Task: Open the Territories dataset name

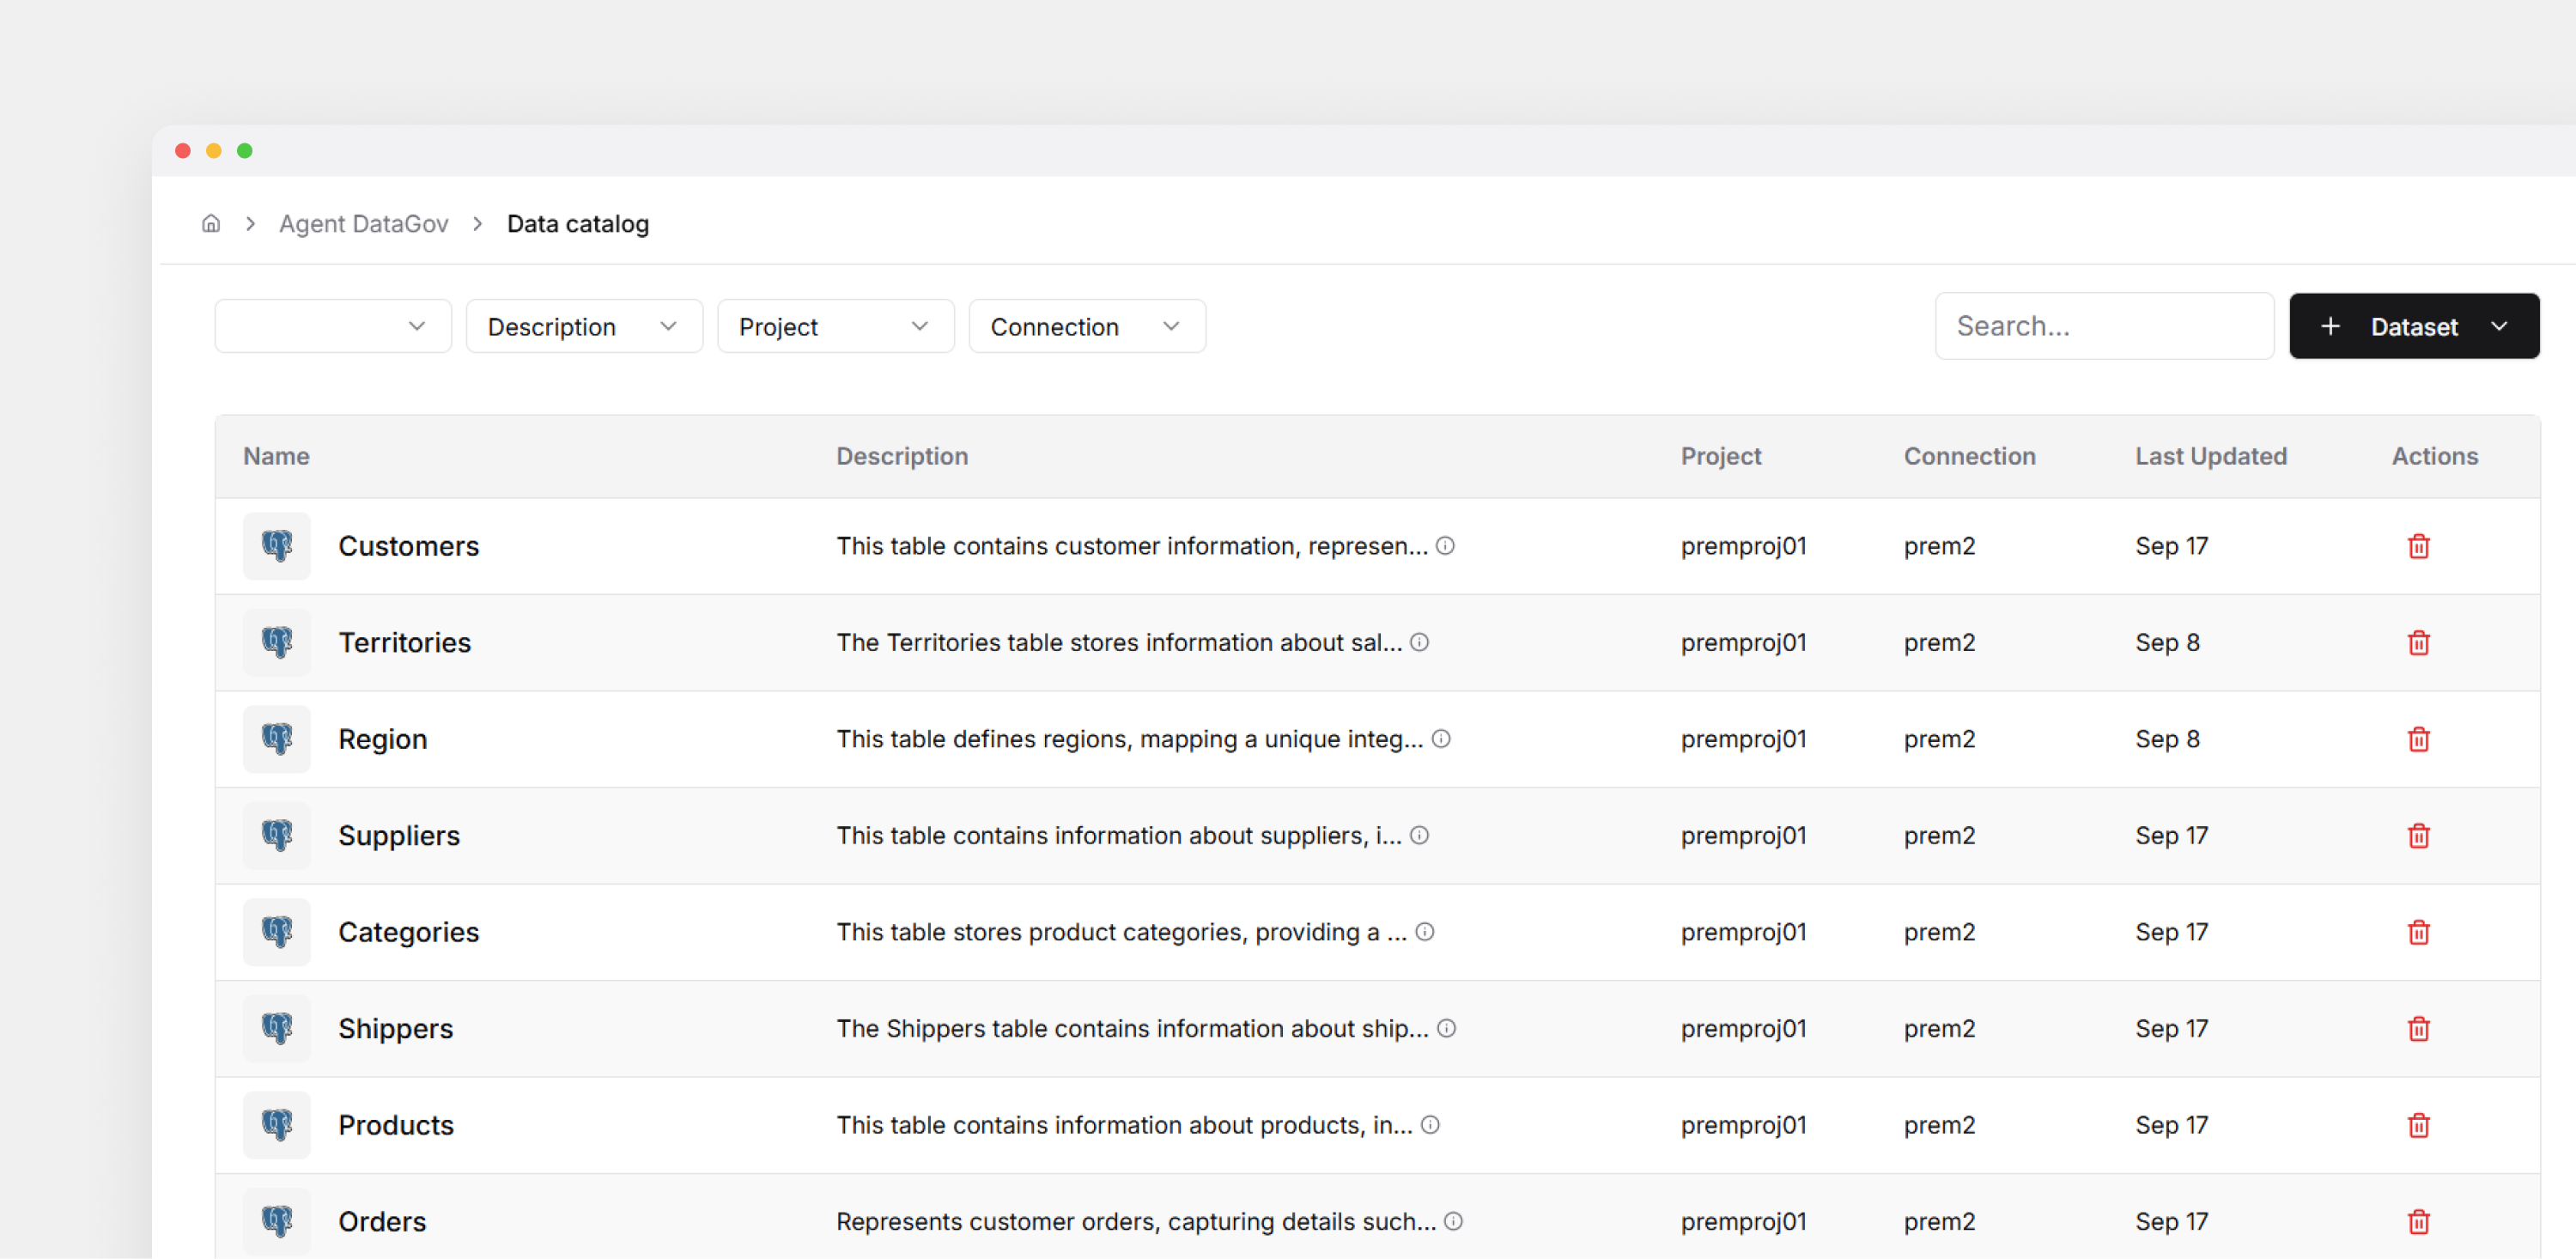Action: (404, 642)
